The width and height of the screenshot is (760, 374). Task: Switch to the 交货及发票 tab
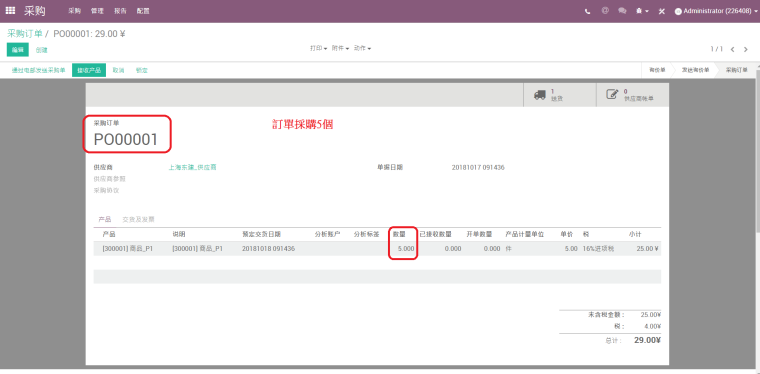138,219
